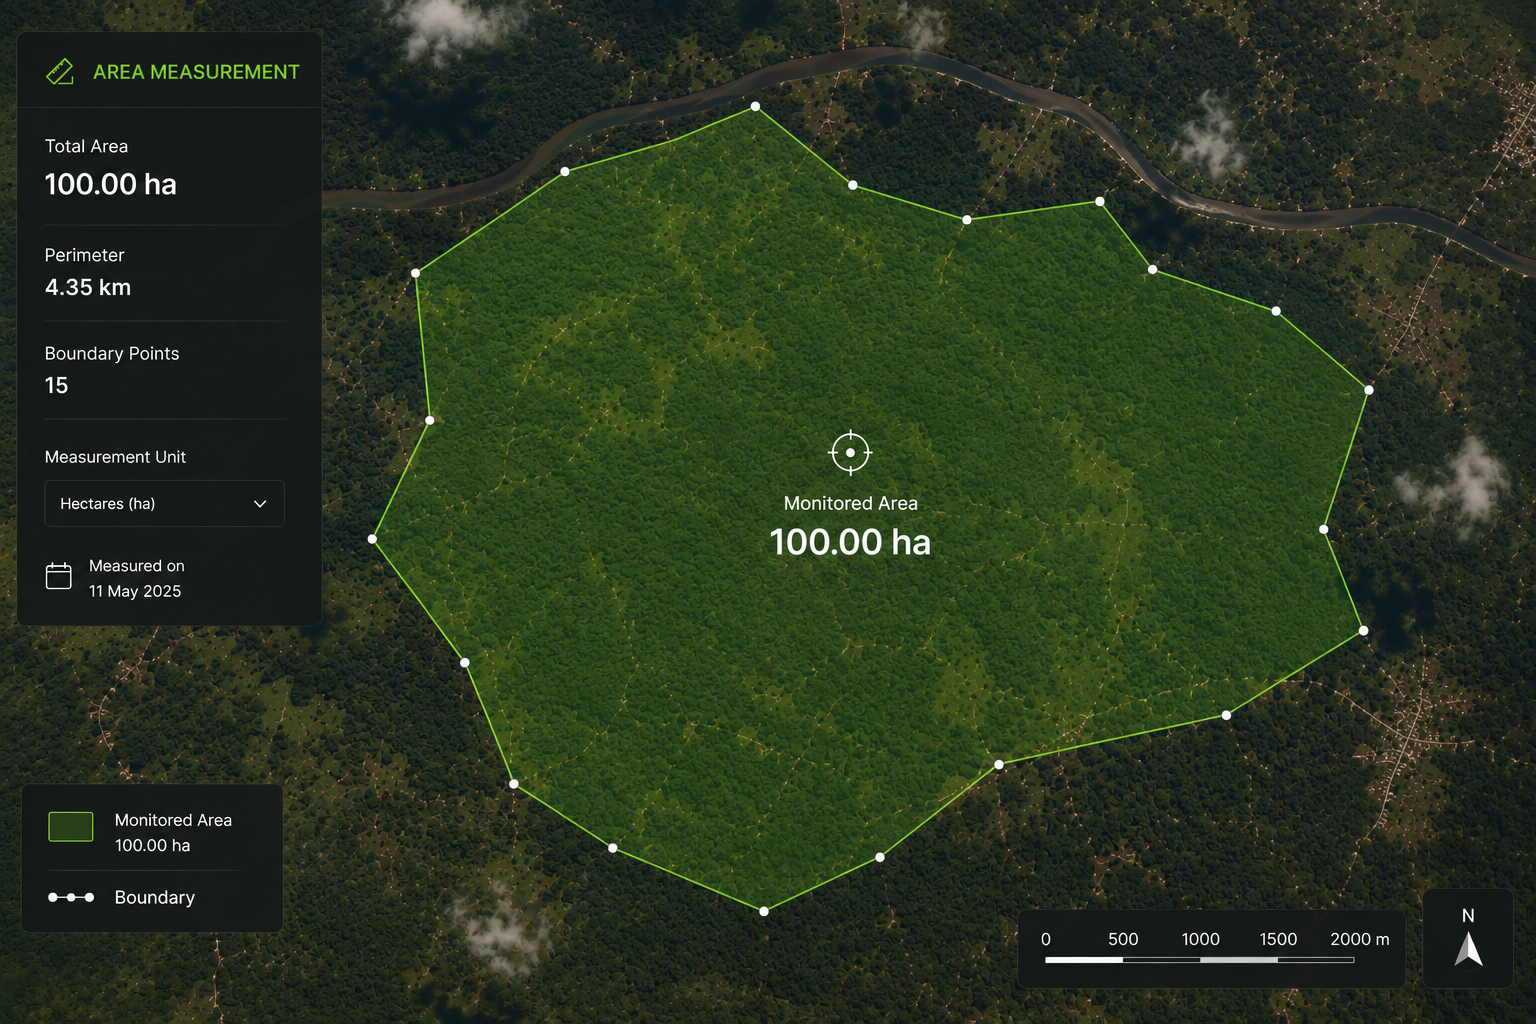Click the '4.35 km' perimeter value

(88, 287)
